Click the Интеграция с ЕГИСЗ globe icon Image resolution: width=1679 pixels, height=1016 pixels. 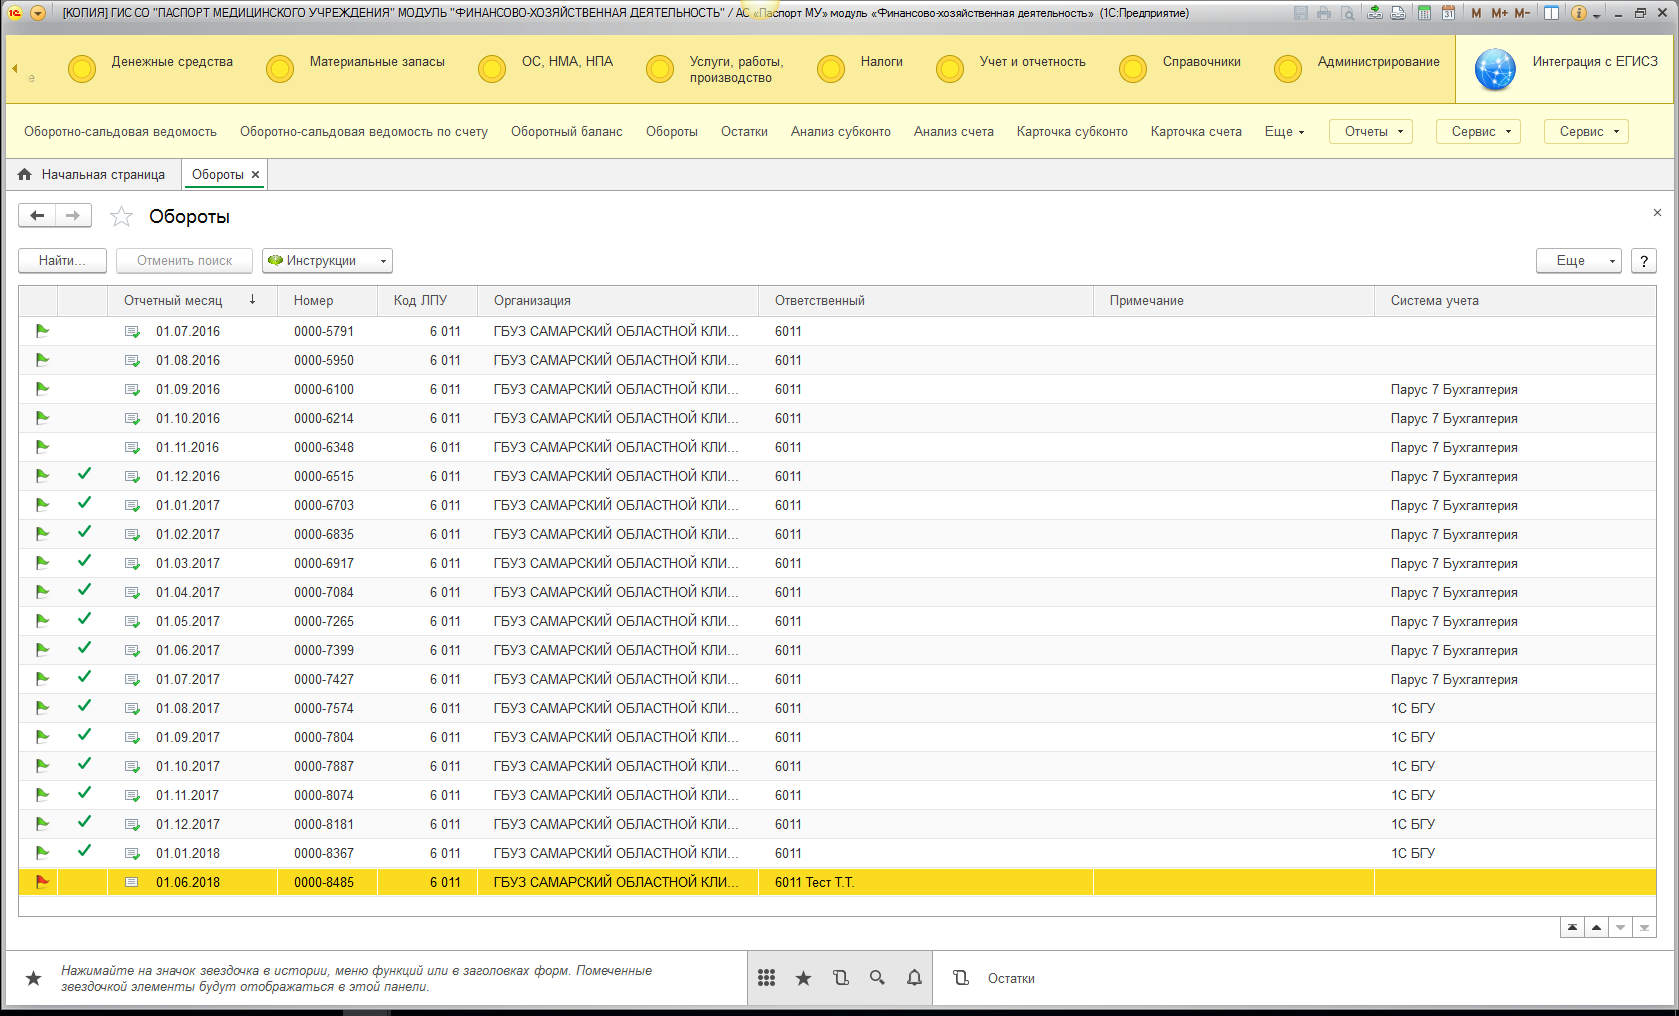point(1495,69)
